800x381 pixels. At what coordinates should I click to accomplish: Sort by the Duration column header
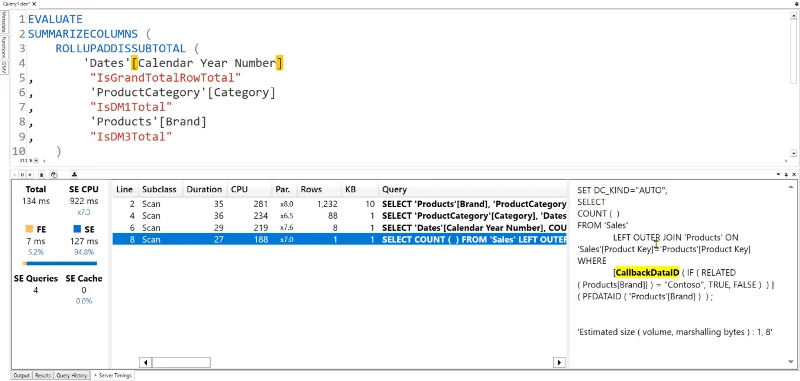click(x=204, y=189)
